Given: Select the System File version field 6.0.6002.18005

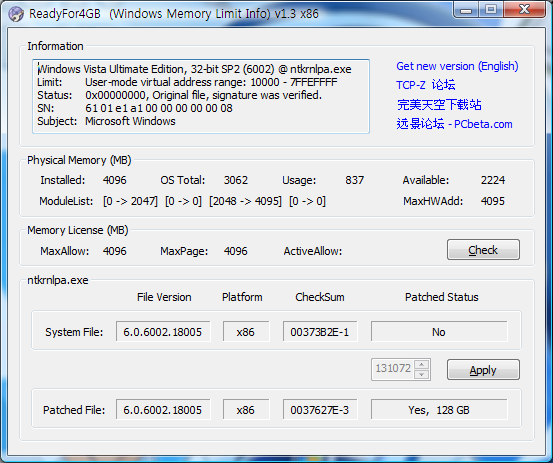Looking at the screenshot, I should (163, 331).
